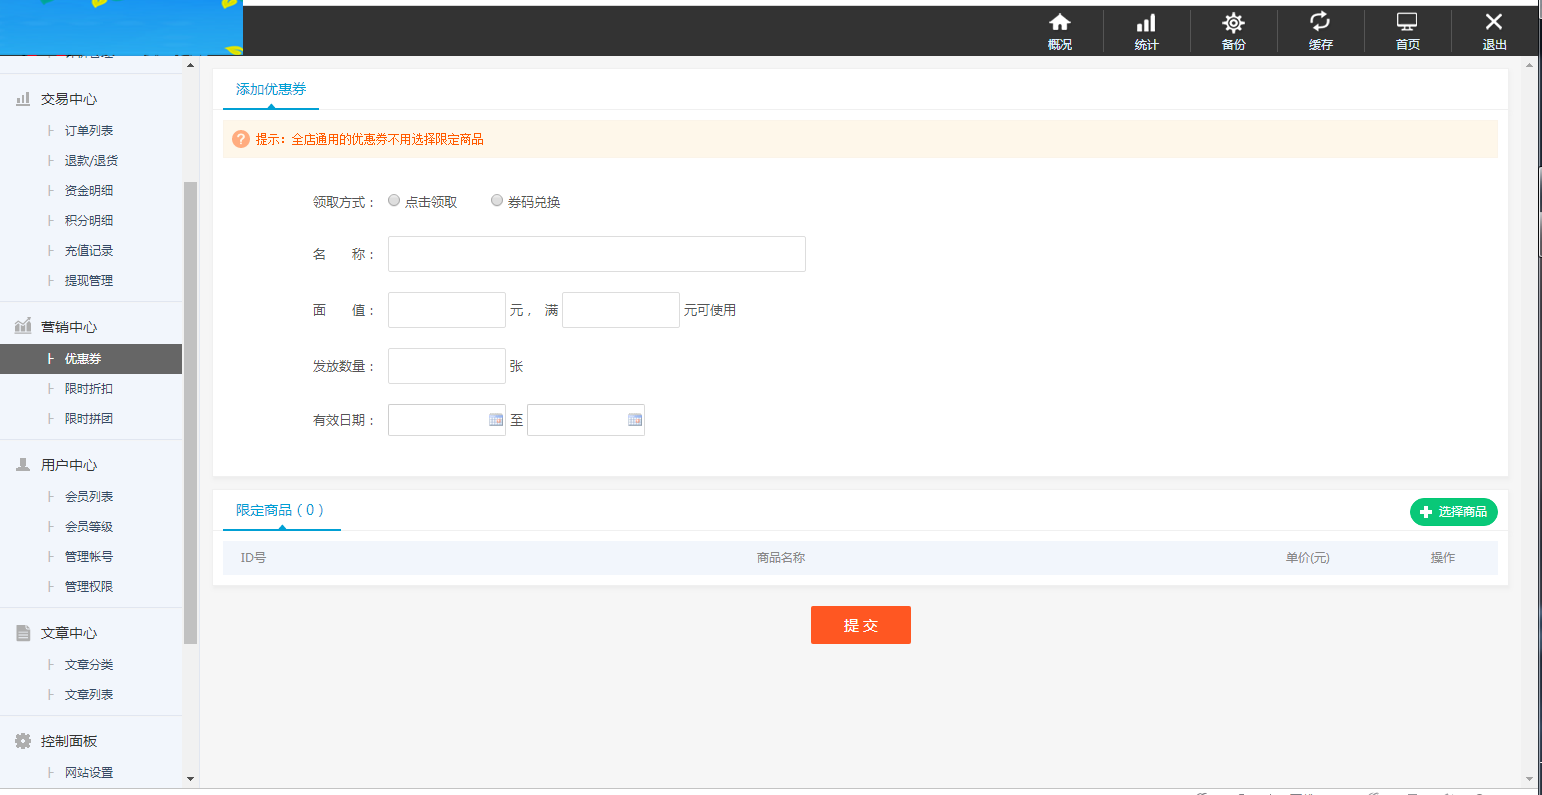Open the 首页 homepage monitor icon

point(1407,30)
